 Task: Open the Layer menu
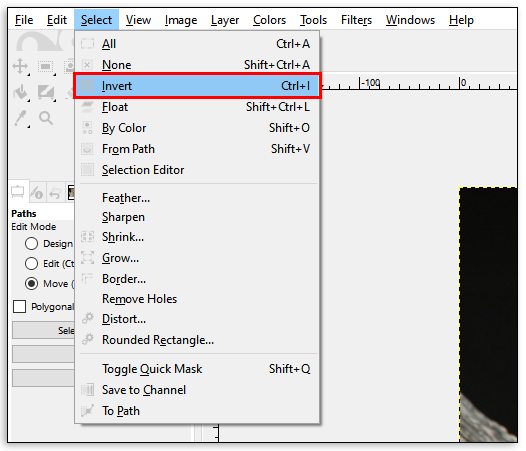tap(225, 20)
